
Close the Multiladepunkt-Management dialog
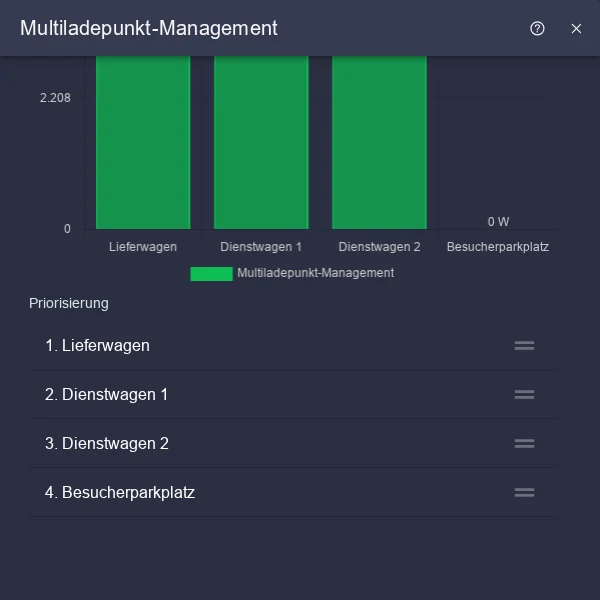576,29
